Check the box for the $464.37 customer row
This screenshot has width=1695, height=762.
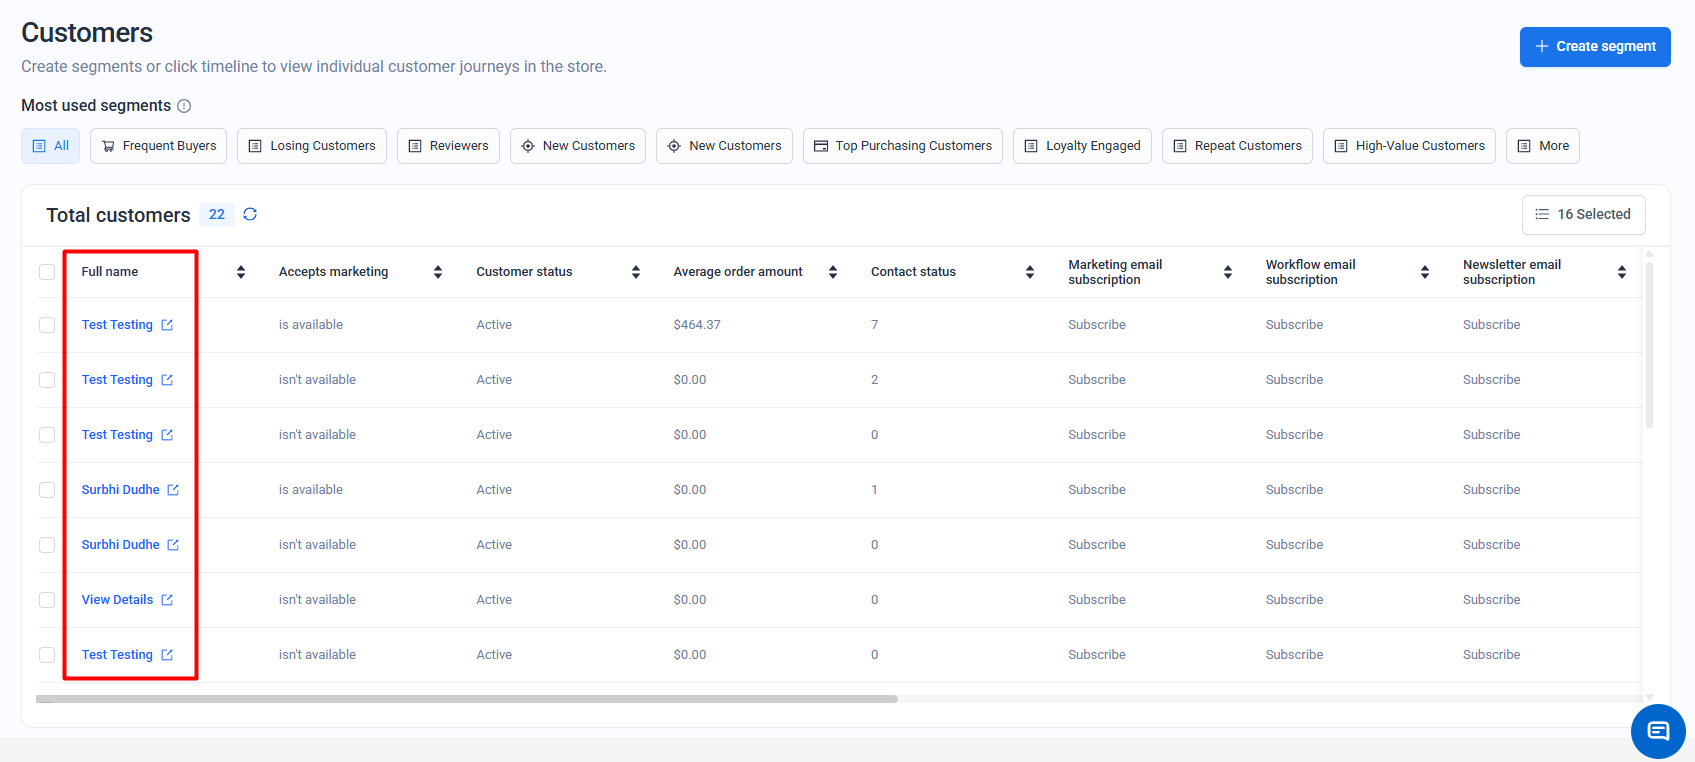47,325
